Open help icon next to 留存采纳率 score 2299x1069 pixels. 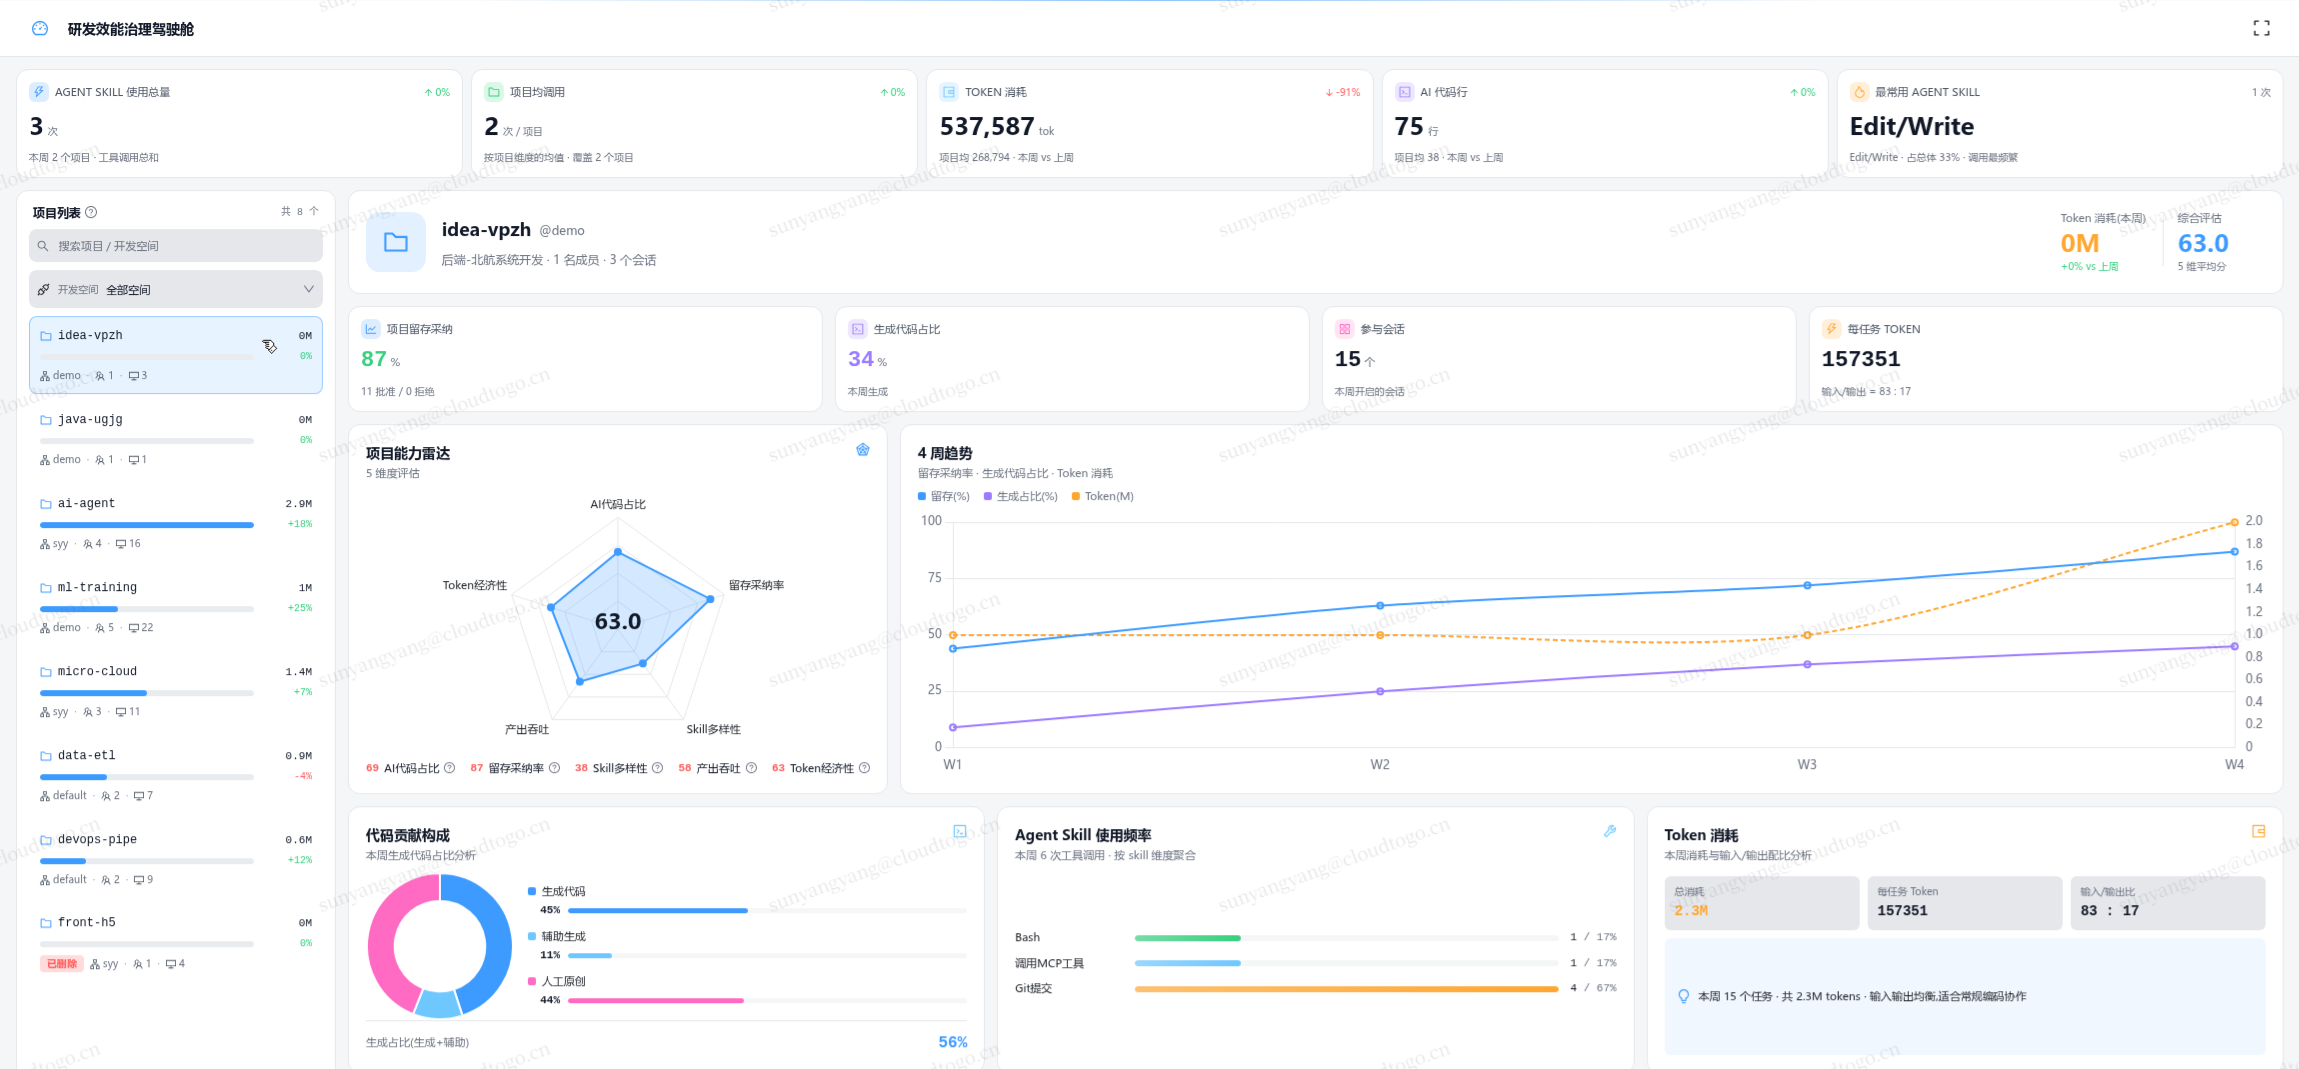[x=554, y=768]
